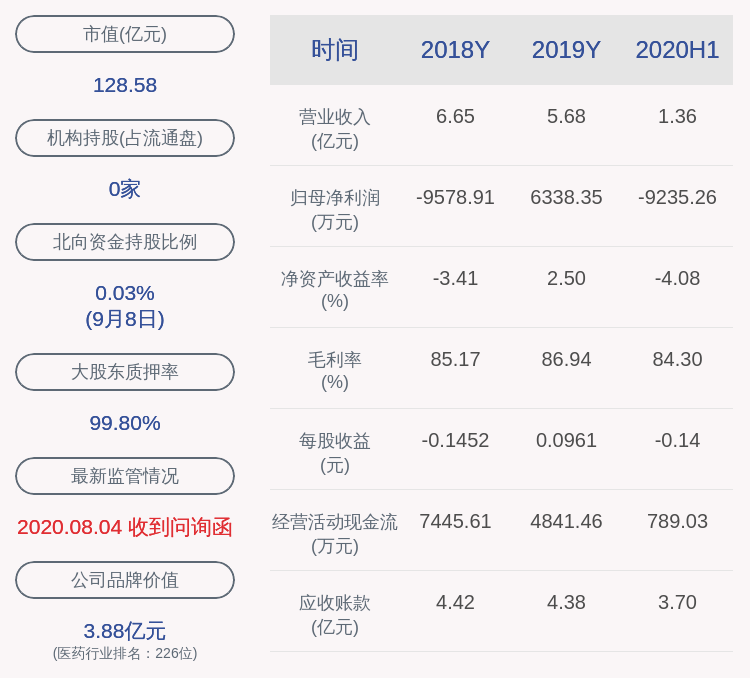750x678 pixels.
Task: Click the 2018Y column header
Action: click(x=455, y=50)
